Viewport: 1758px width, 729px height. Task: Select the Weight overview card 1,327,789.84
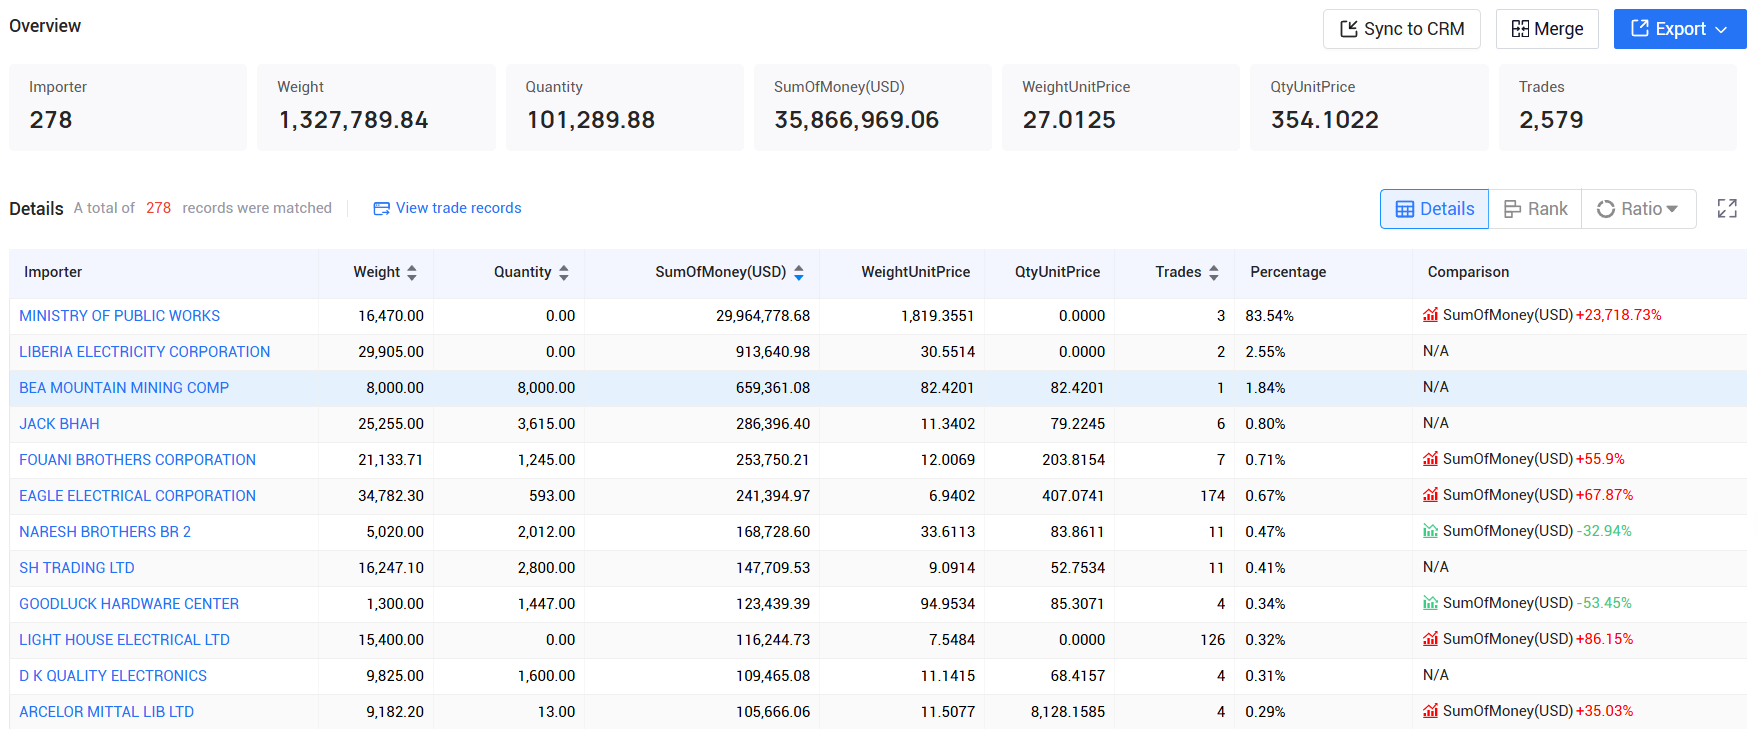[376, 107]
